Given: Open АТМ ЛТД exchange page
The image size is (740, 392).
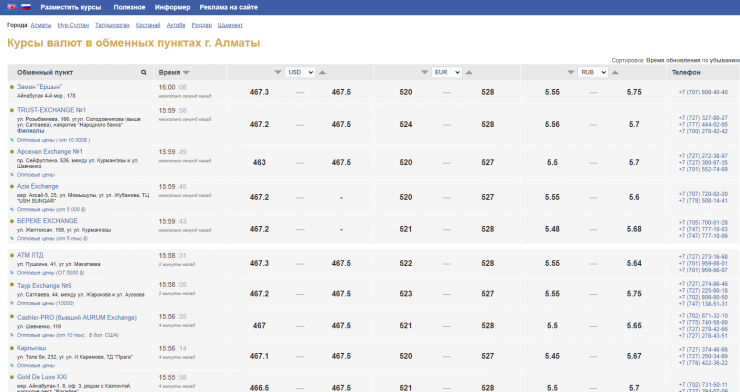Looking at the screenshot, I should click(x=30, y=255).
